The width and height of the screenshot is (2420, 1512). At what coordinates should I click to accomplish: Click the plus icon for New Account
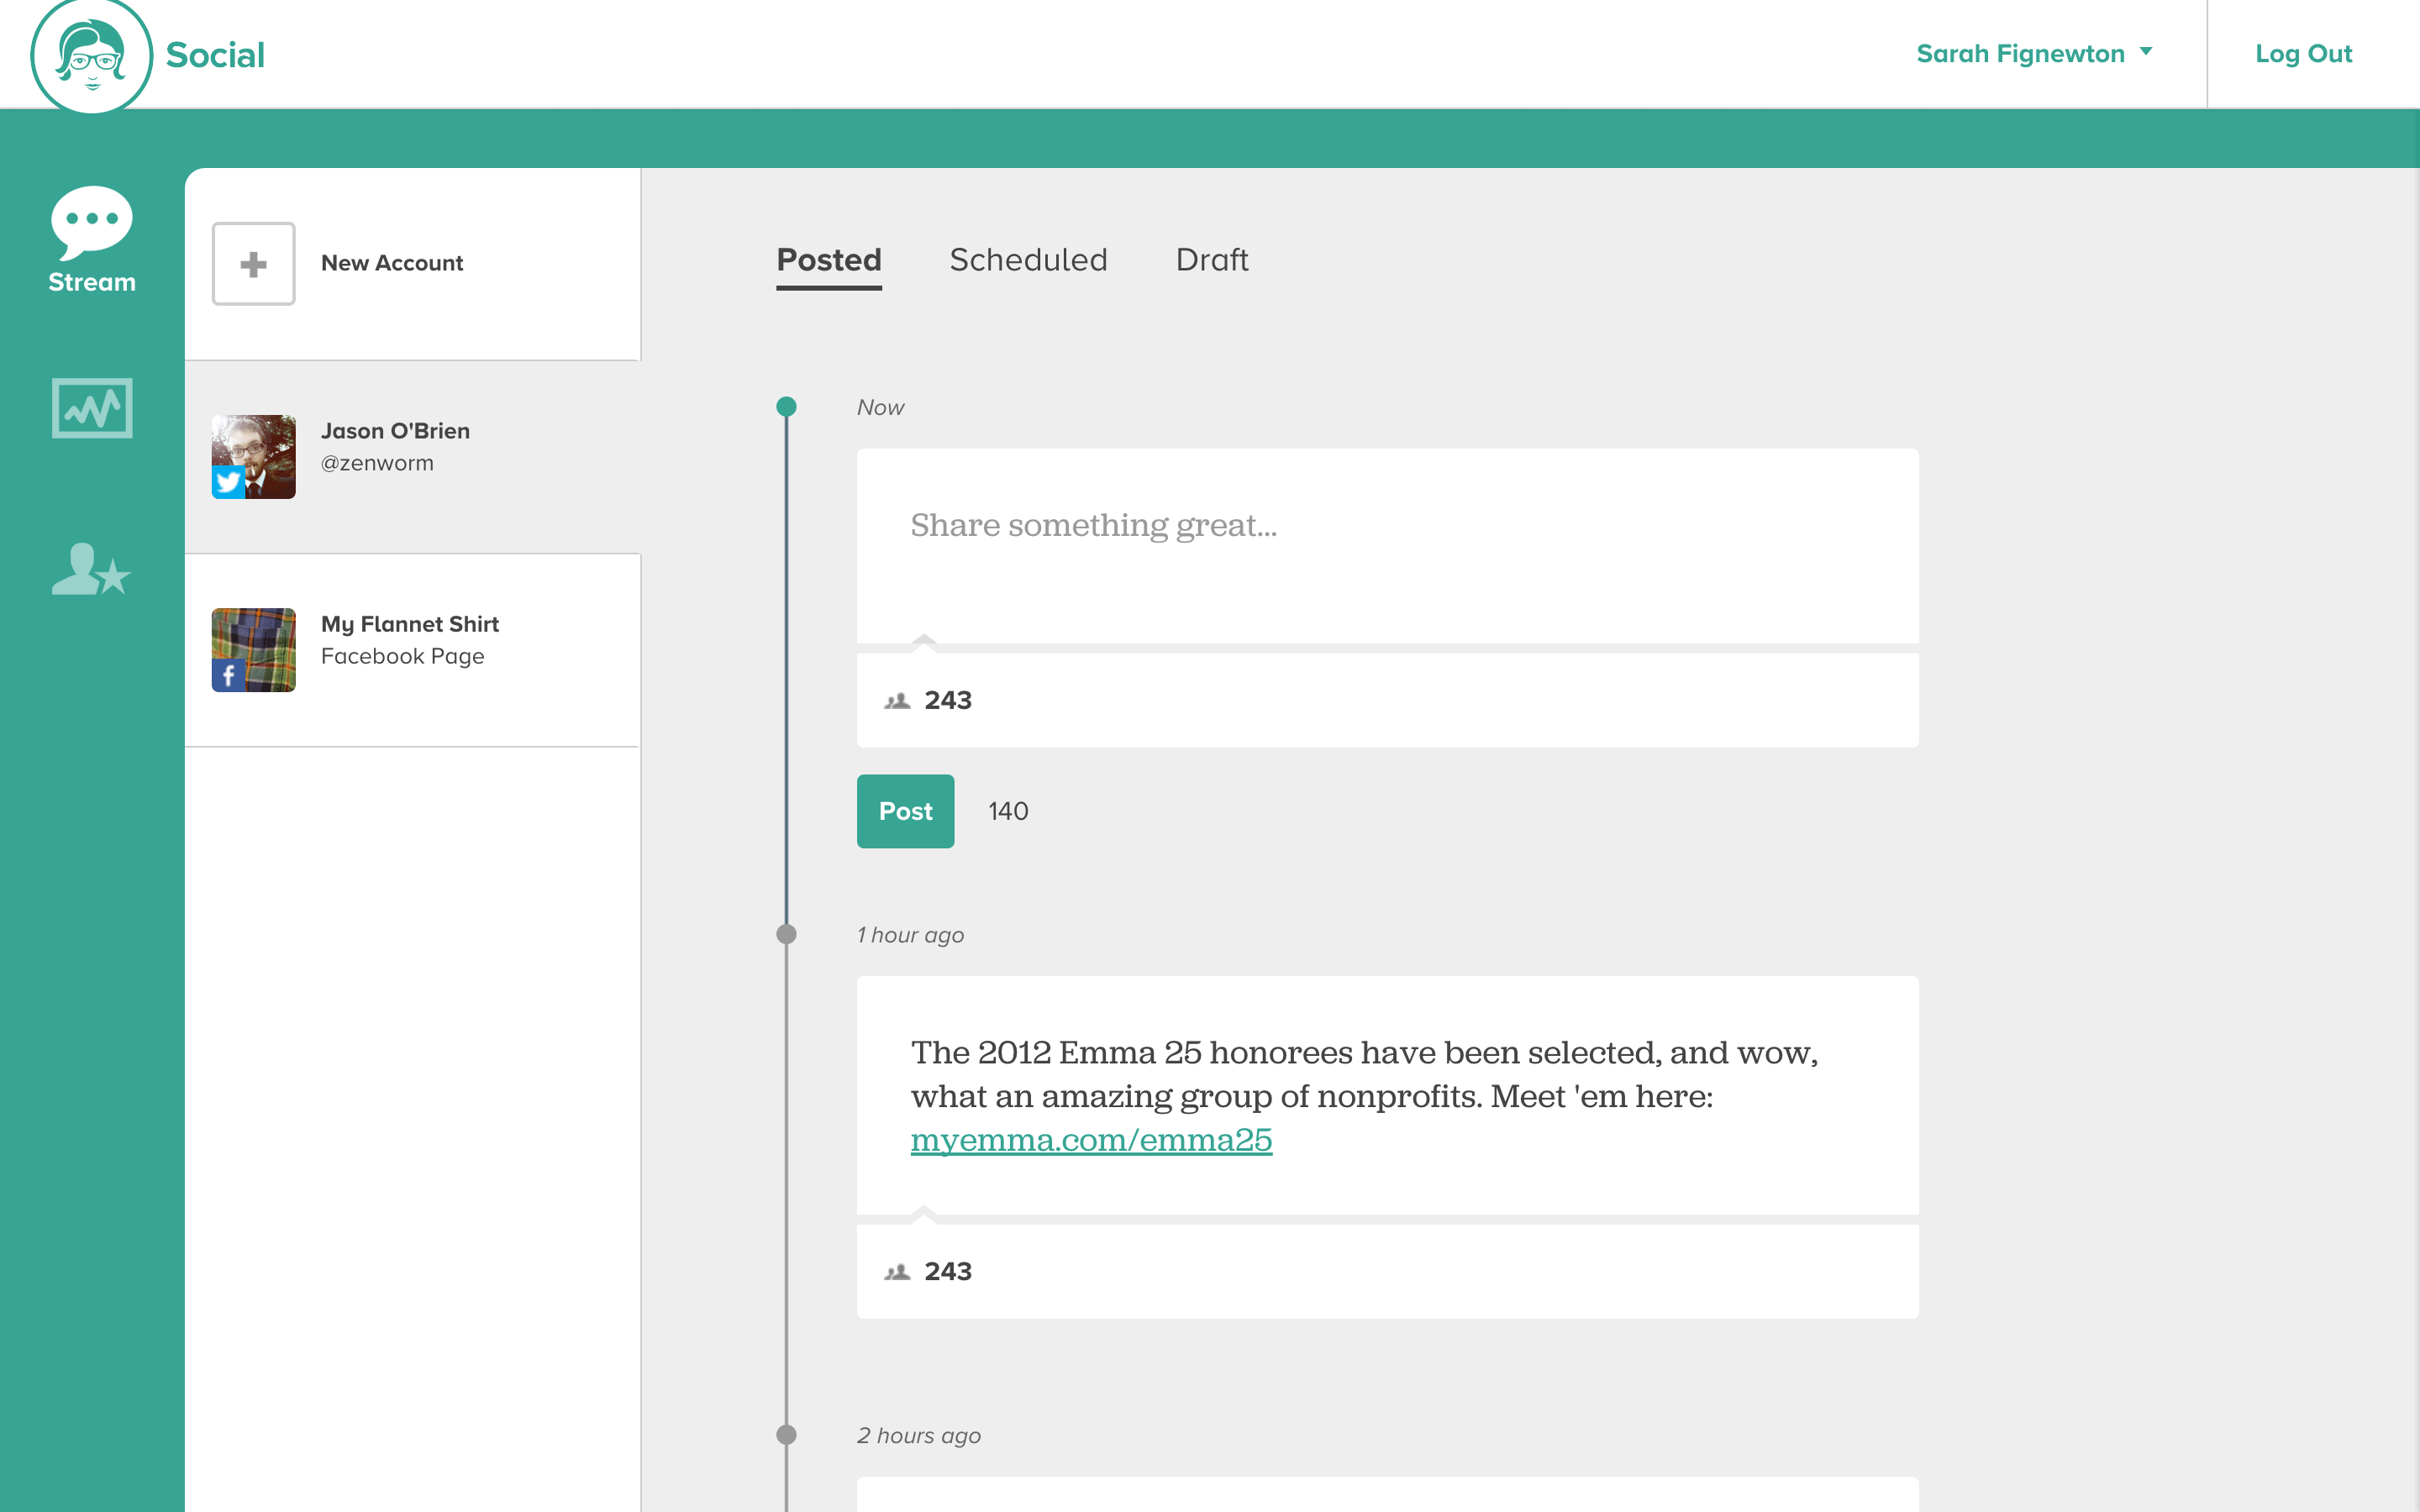pyautogui.click(x=253, y=264)
